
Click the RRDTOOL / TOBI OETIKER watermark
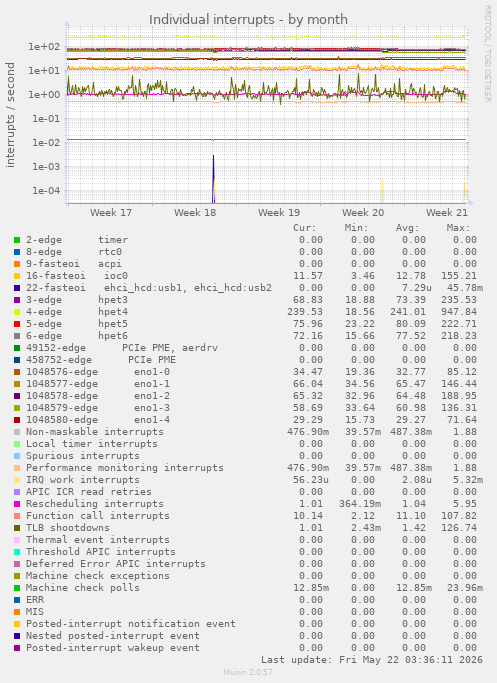click(x=487, y=54)
